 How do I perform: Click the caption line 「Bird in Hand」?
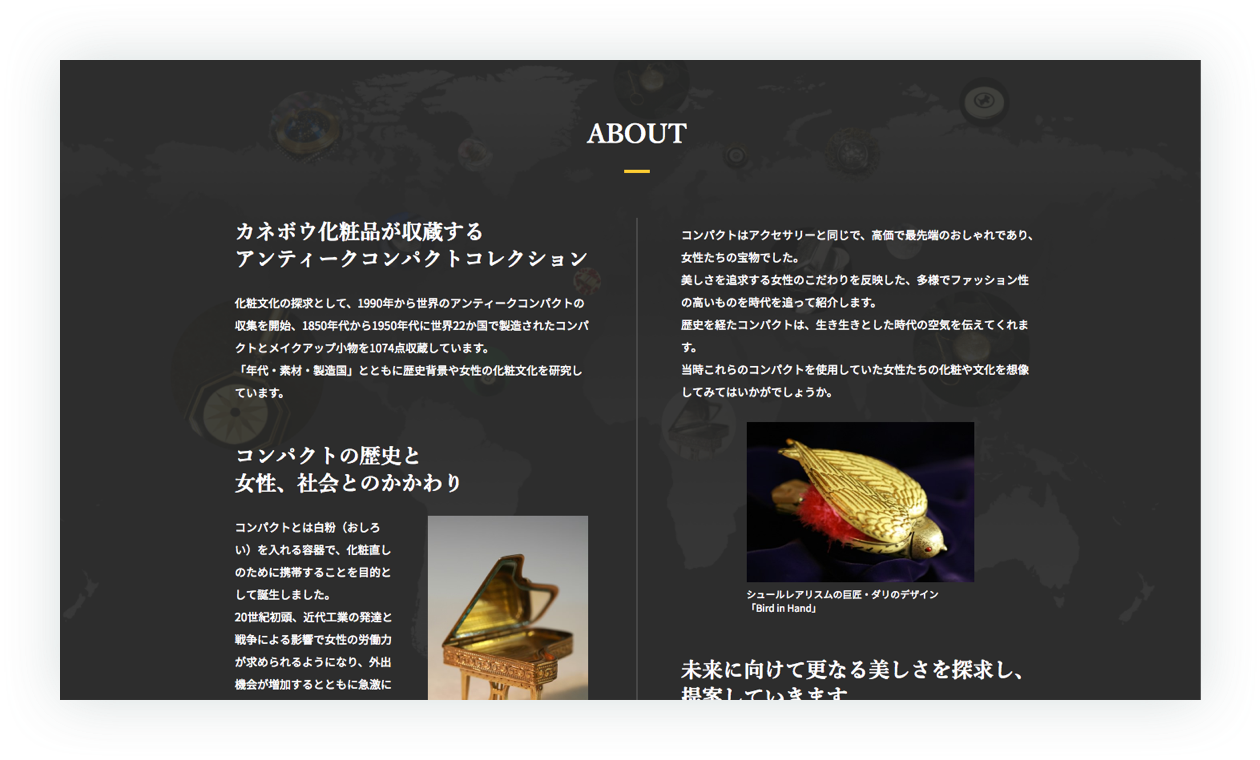pyautogui.click(x=783, y=608)
